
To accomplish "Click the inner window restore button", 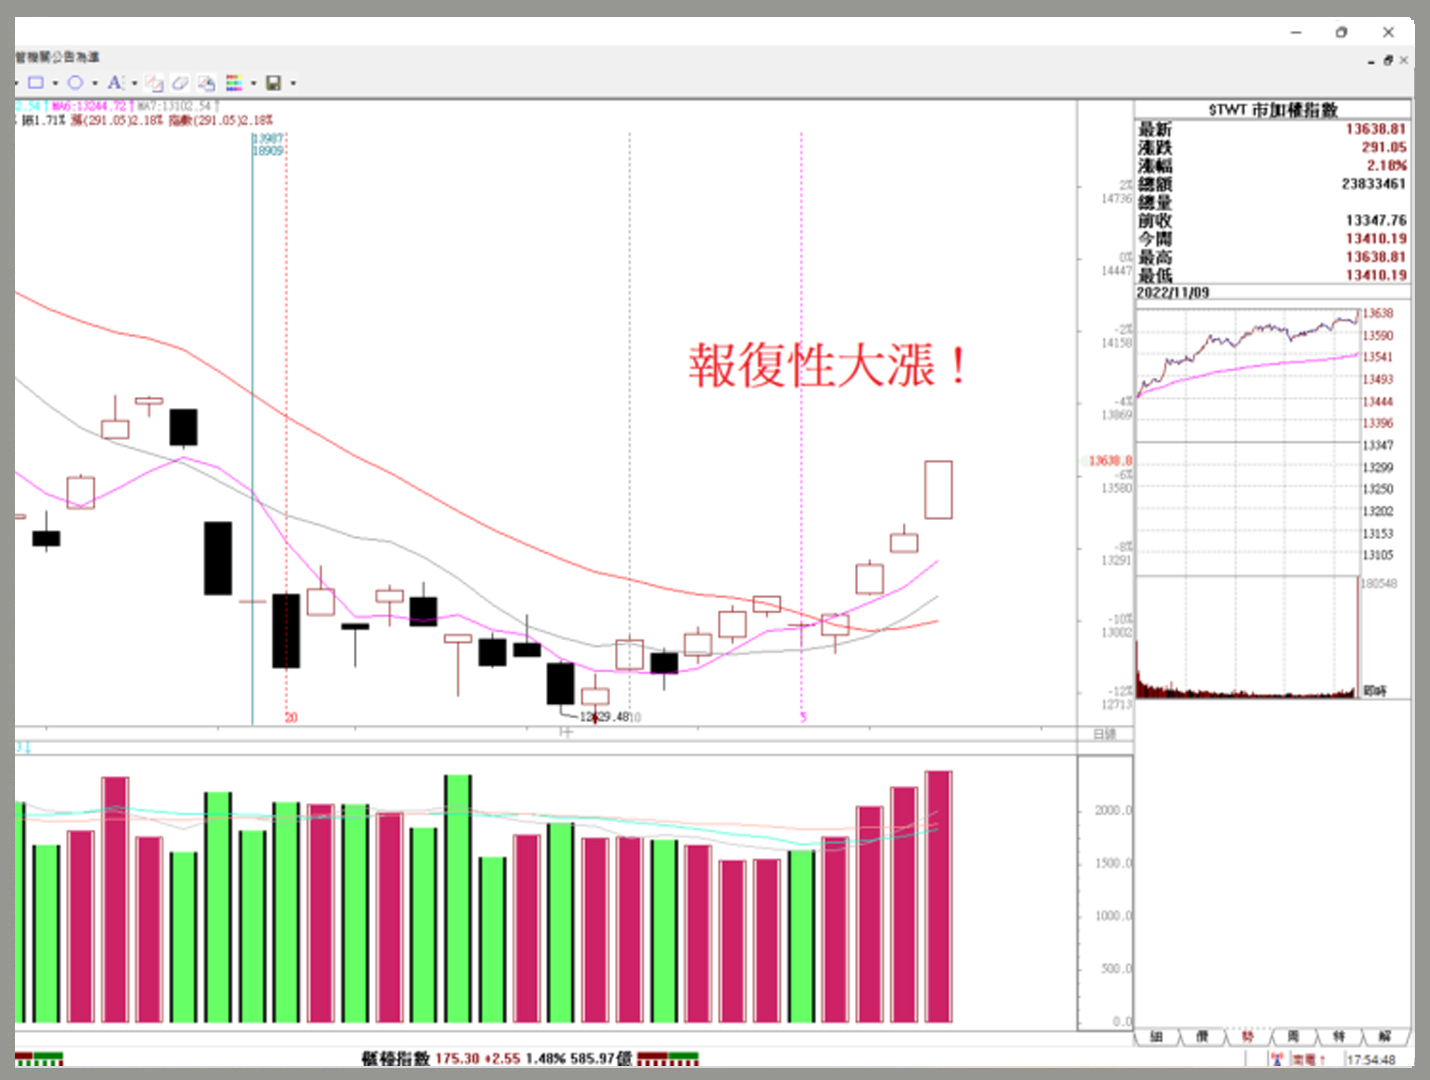I will (1388, 60).
